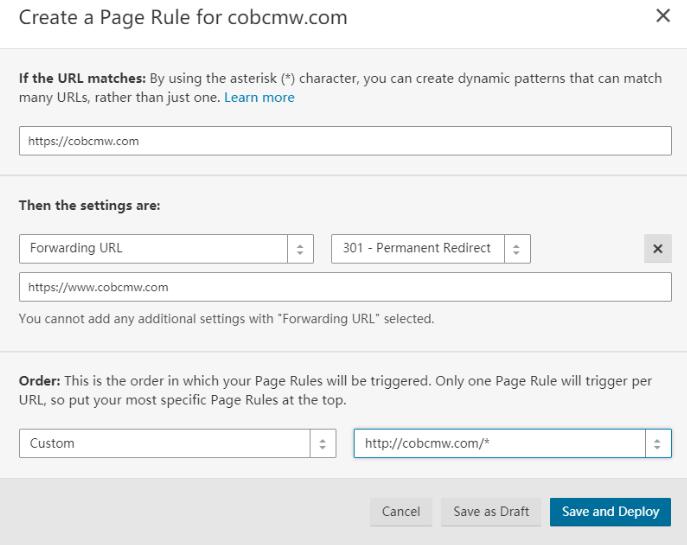The width and height of the screenshot is (687, 545).
Task: Remove the Forwarding URL setting row
Action: pos(657,250)
